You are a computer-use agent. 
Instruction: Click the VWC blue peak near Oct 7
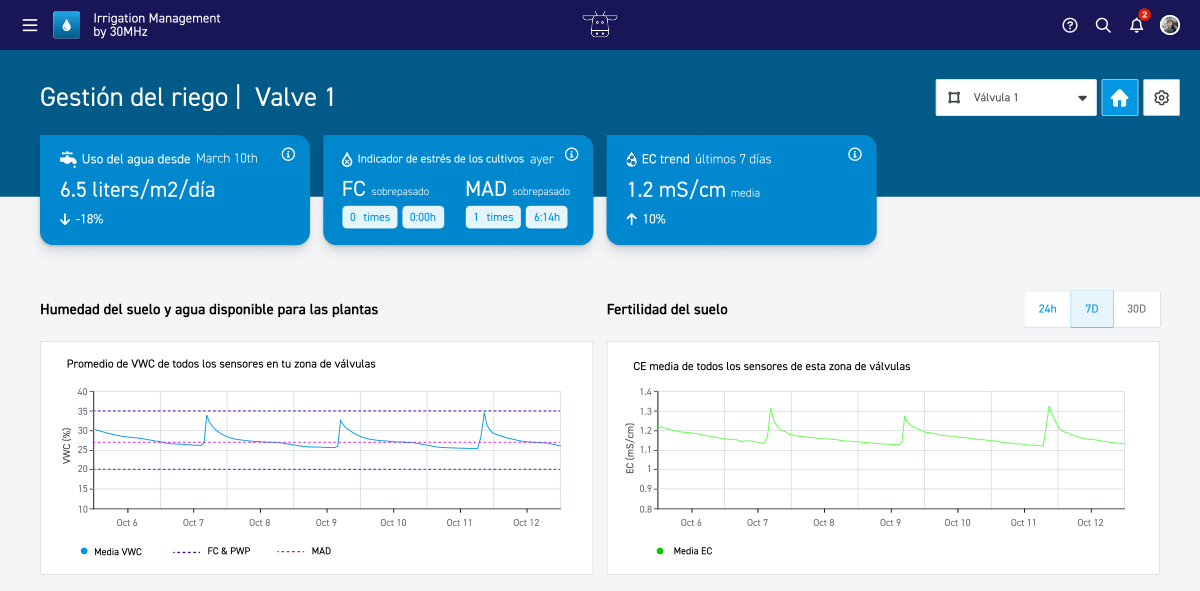[x=207, y=415]
